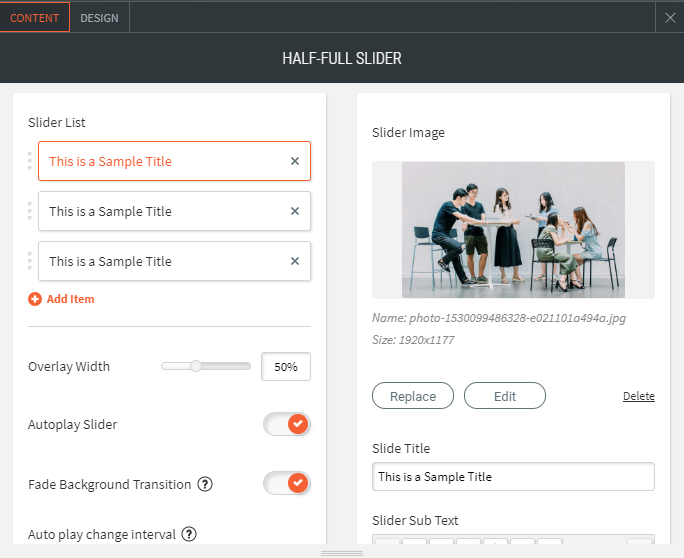Image resolution: width=684 pixels, height=558 pixels.
Task: Show help for Auto play change interval
Action: tap(189, 534)
